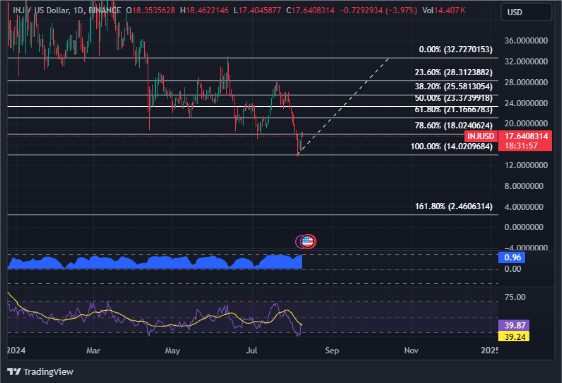Image resolution: width=562 pixels, height=383 pixels.
Task: Select the 0.00% (32.7270153) Fibonacci label
Action: 456,49
